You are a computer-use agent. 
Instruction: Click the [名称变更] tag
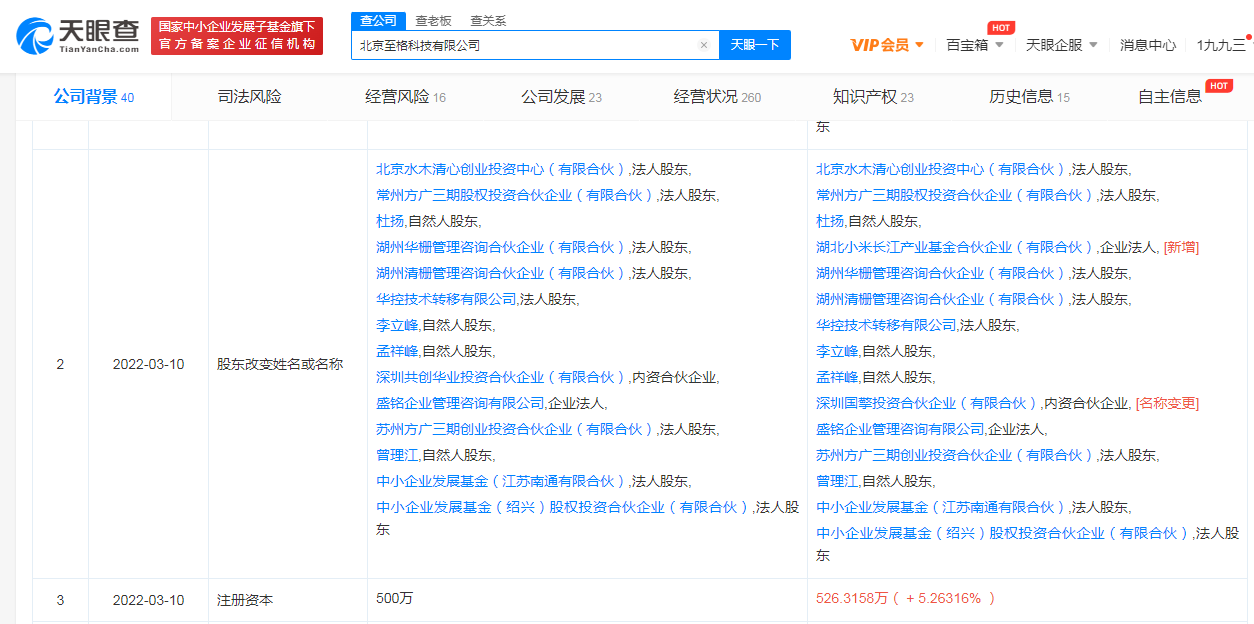coord(1167,403)
